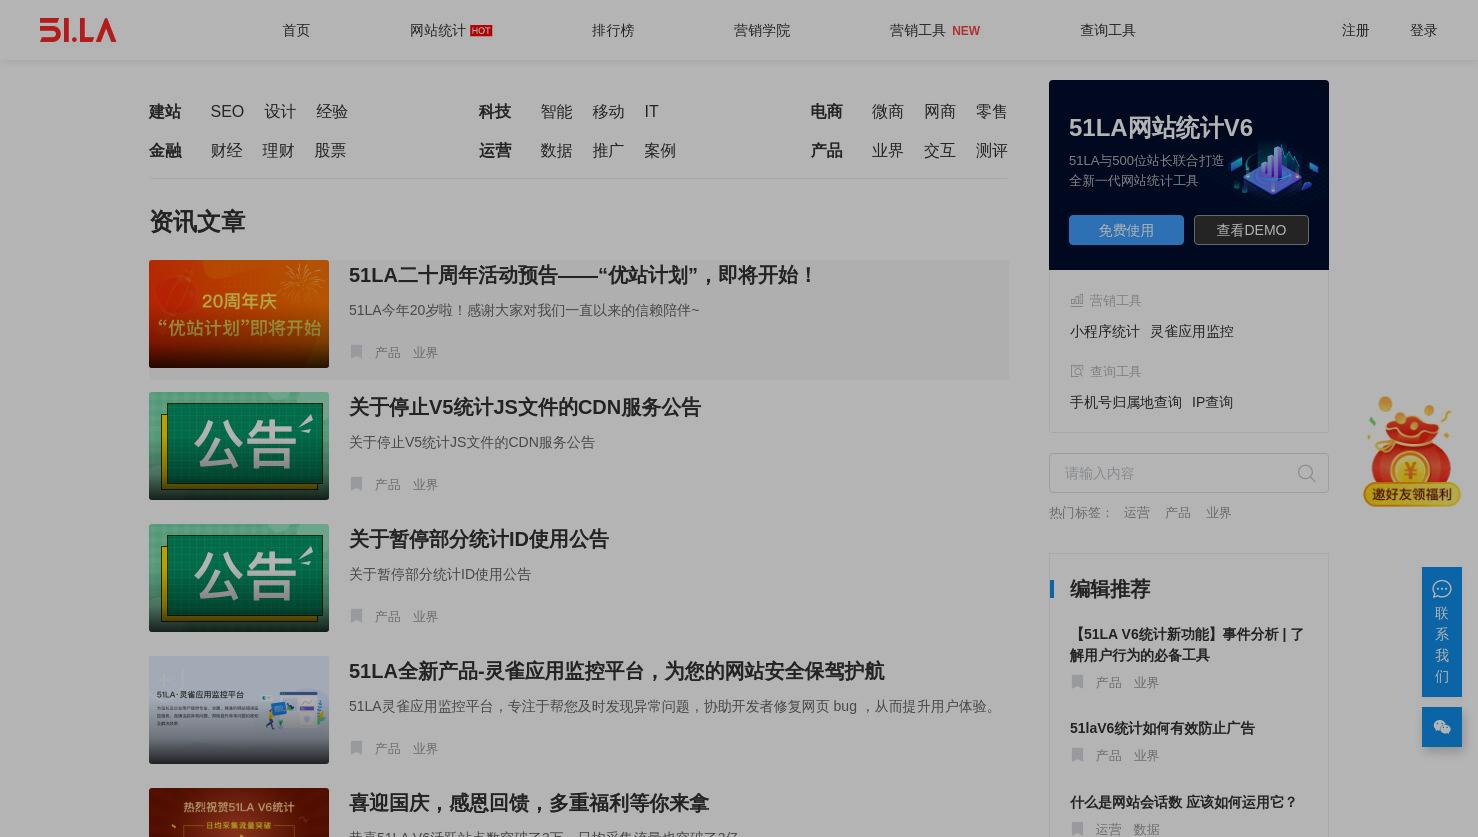Open 排行榜 navigation item
The image size is (1478, 837).
coord(613,30)
